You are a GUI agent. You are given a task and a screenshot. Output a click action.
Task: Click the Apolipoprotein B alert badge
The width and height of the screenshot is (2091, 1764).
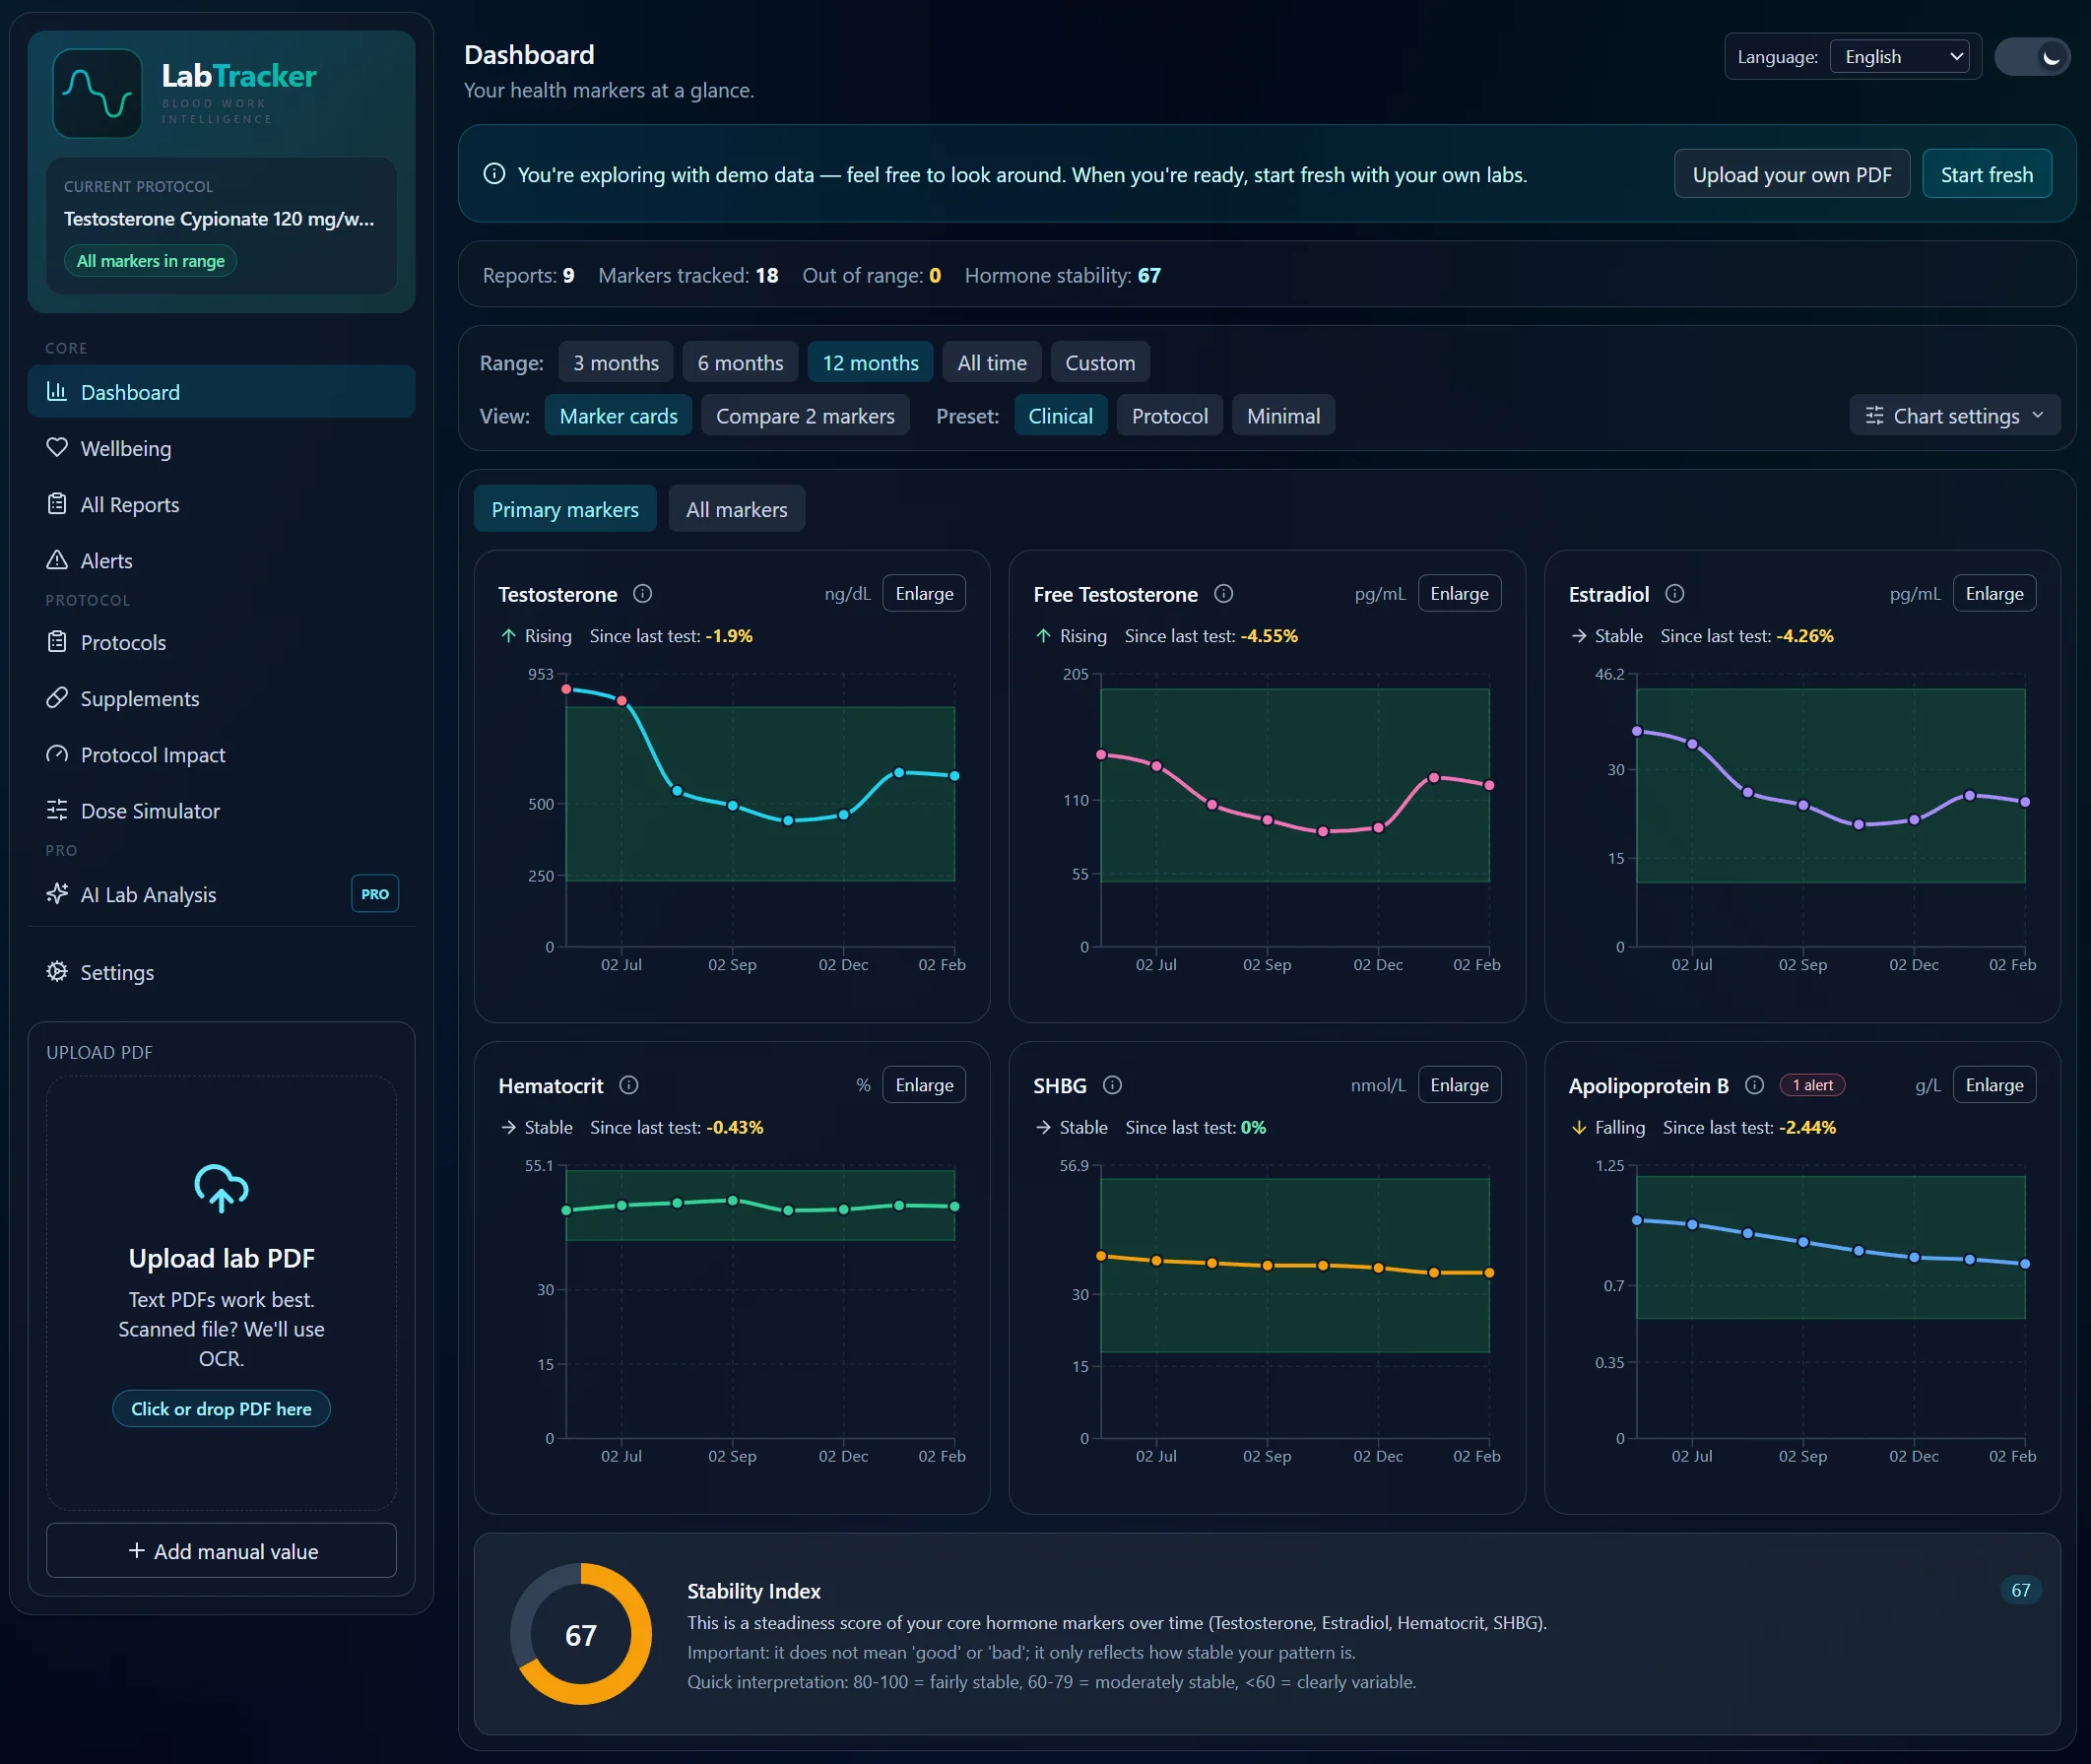click(1812, 1084)
